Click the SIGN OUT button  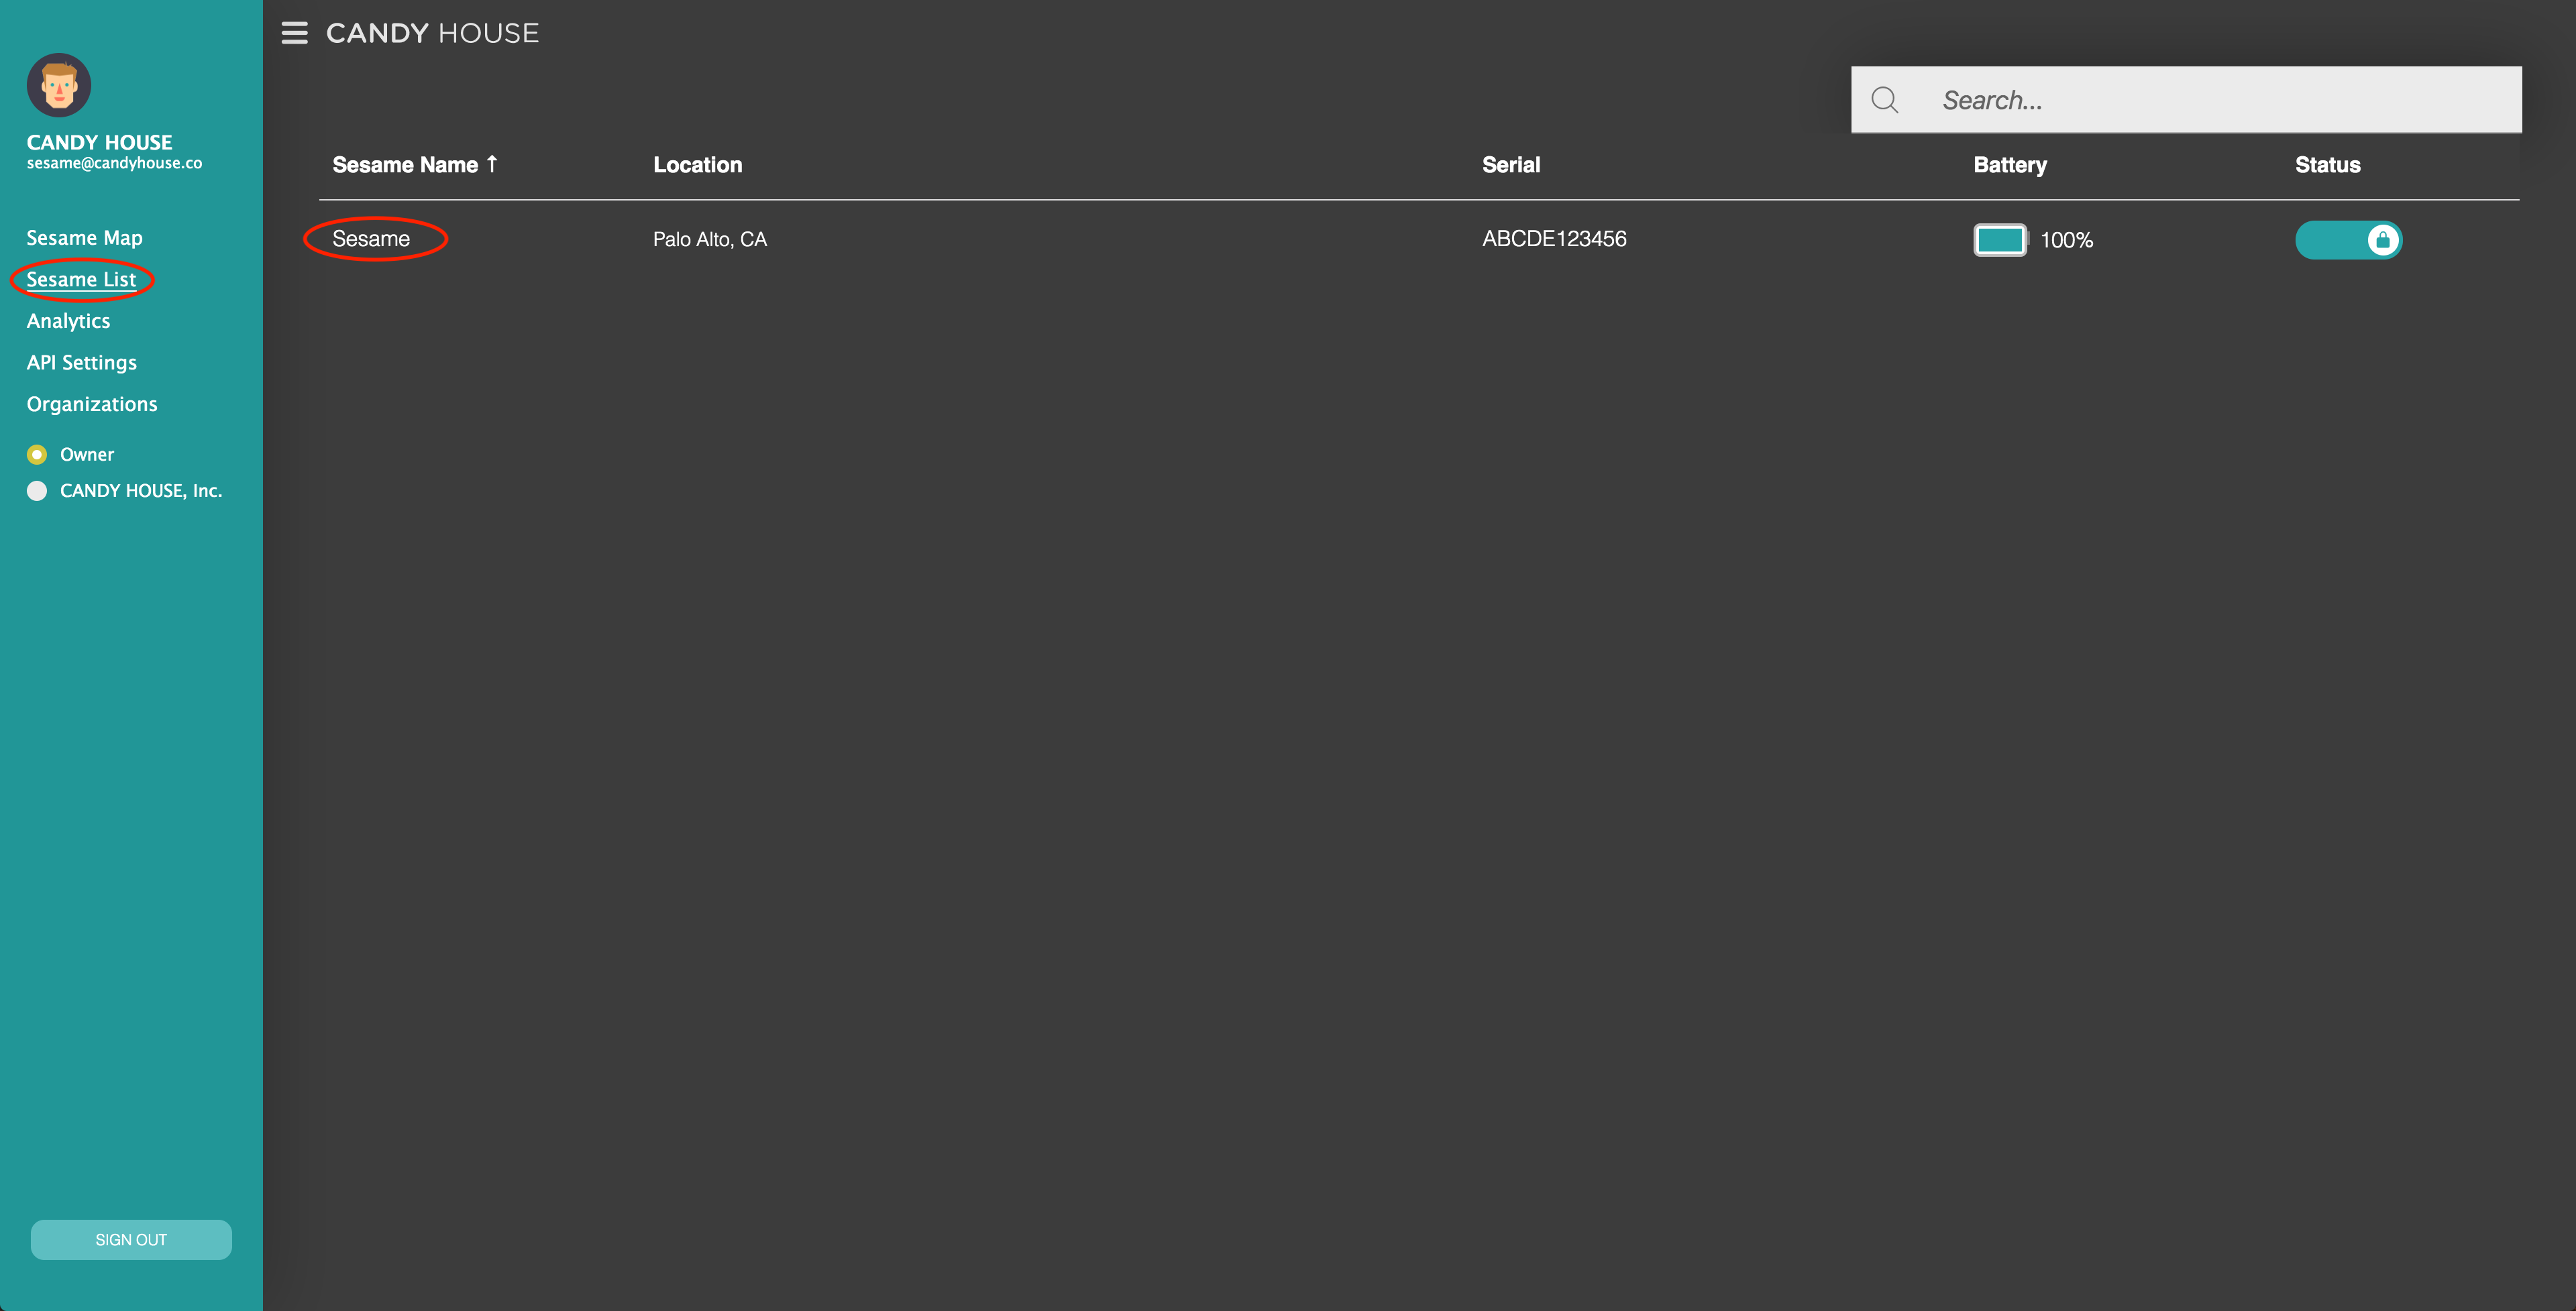pyautogui.click(x=131, y=1240)
